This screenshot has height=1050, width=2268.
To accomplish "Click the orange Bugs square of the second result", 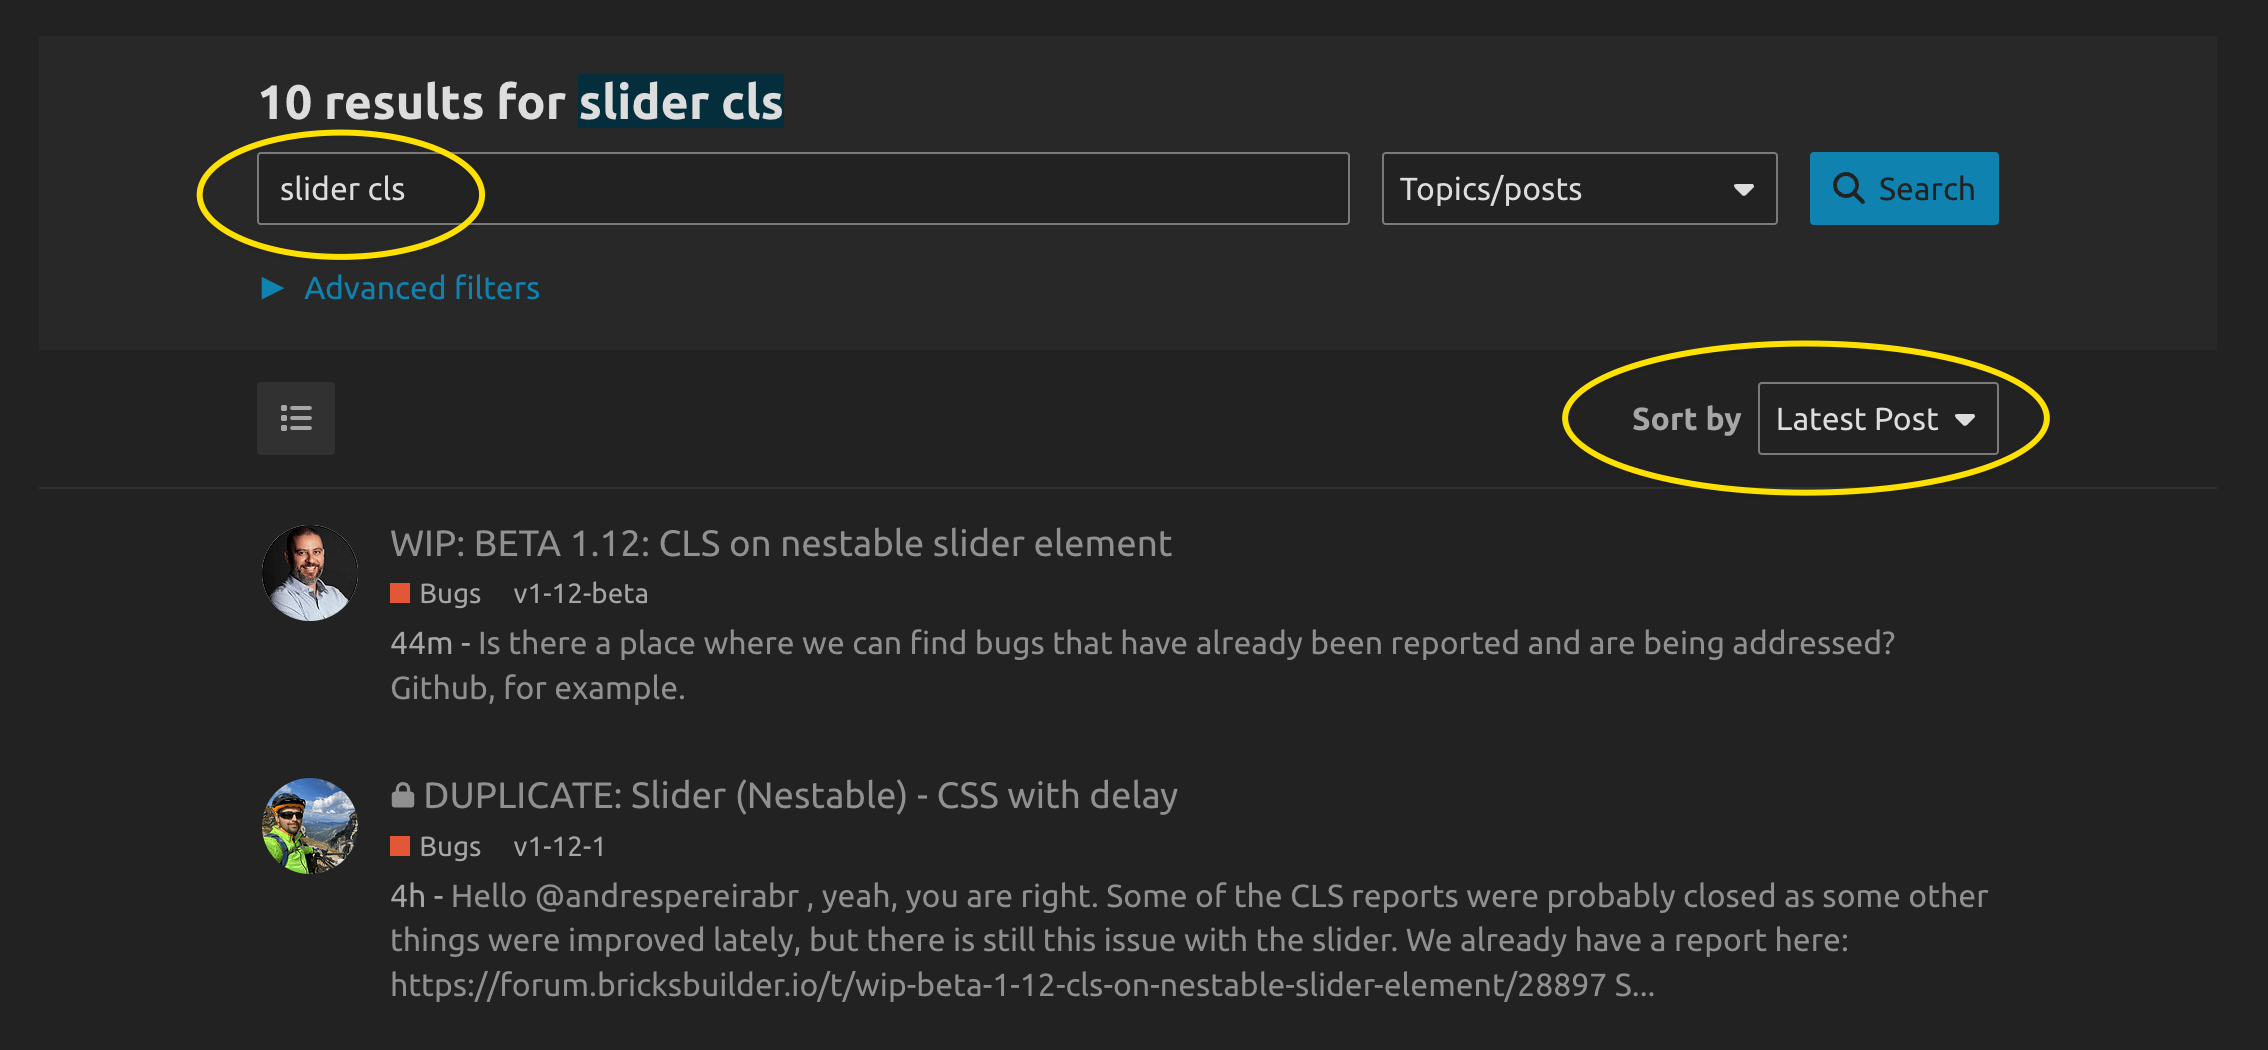I will click(400, 846).
